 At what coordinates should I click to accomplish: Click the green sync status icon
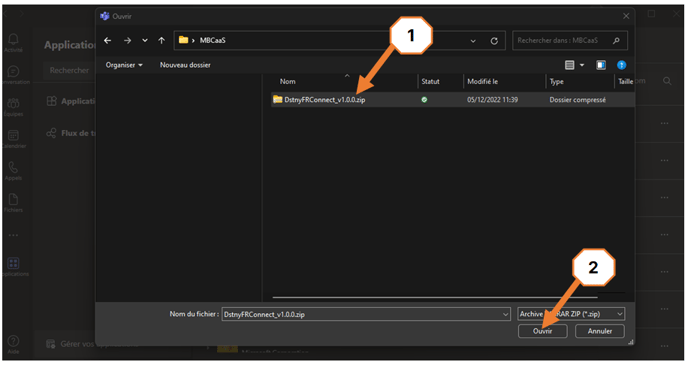(x=424, y=100)
